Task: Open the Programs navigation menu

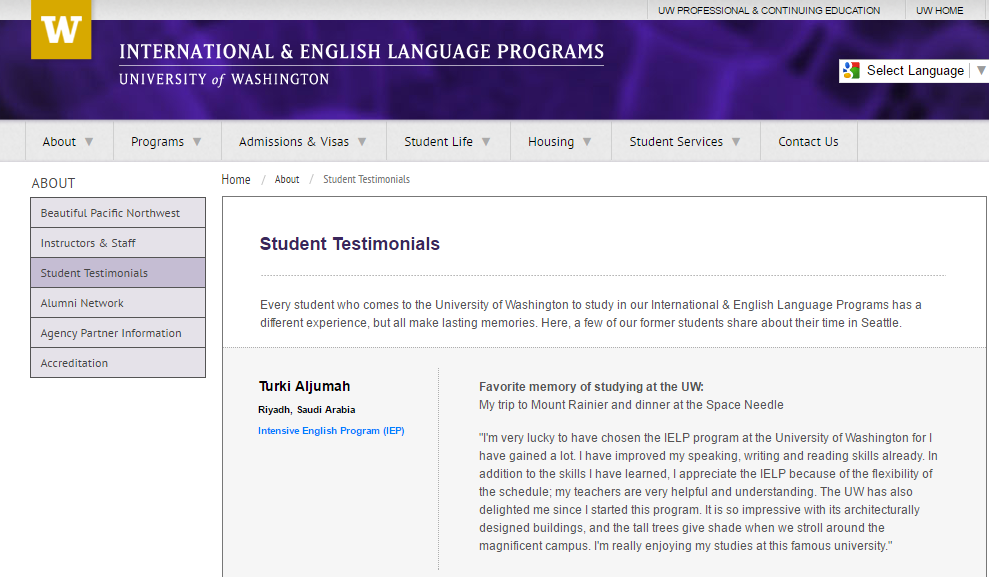Action: point(158,142)
